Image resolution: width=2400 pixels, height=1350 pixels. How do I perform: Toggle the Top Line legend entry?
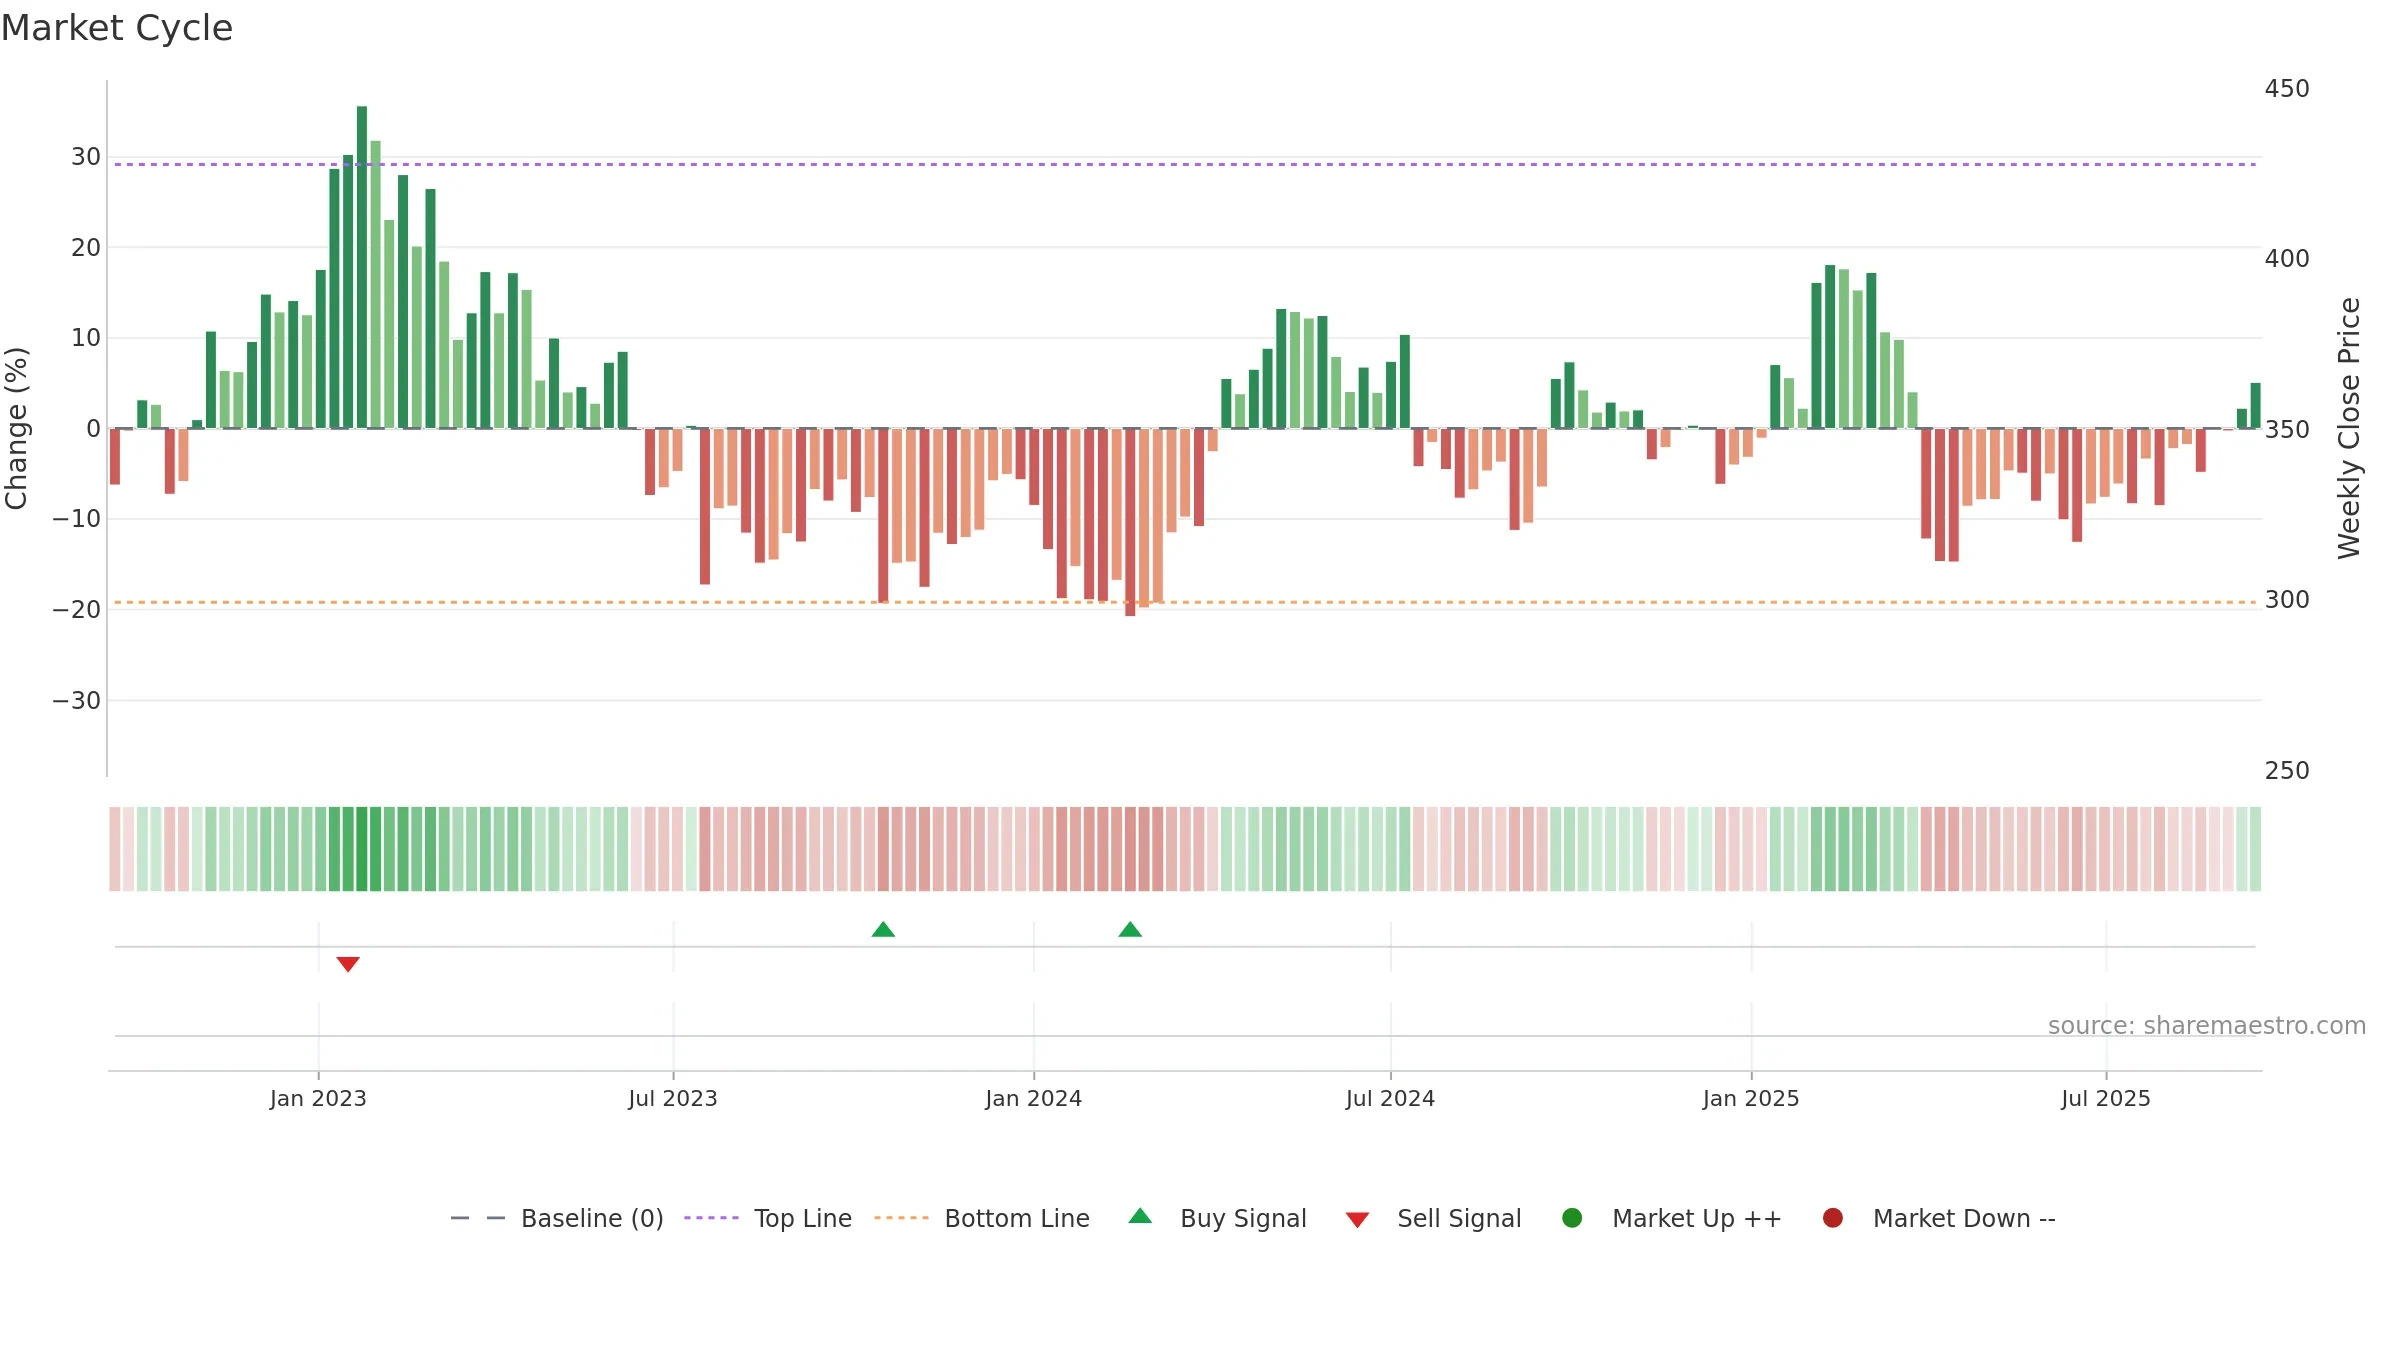click(x=768, y=1218)
